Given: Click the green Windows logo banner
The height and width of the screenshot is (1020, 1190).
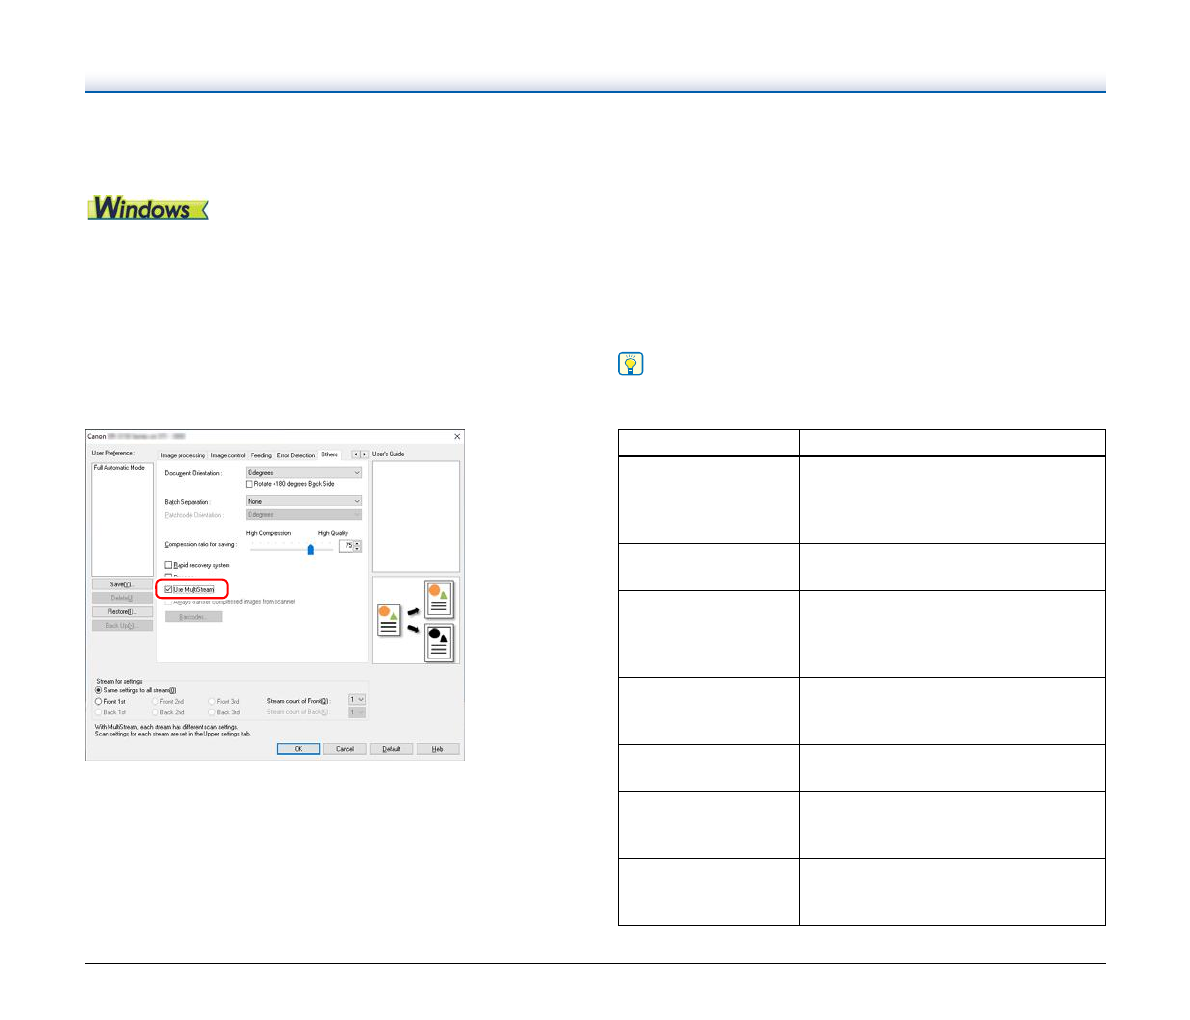Looking at the screenshot, I should [148, 208].
